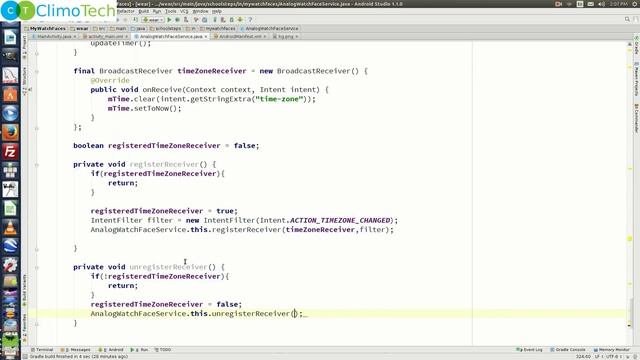Click the UTF-8 encoding selector in status bar
The height and width of the screenshot is (360, 640).
pyautogui.click(x=614, y=357)
